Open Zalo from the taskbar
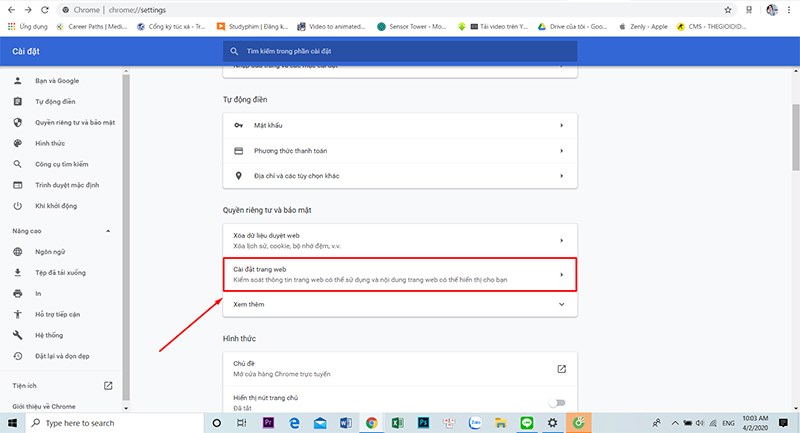 pos(475,422)
